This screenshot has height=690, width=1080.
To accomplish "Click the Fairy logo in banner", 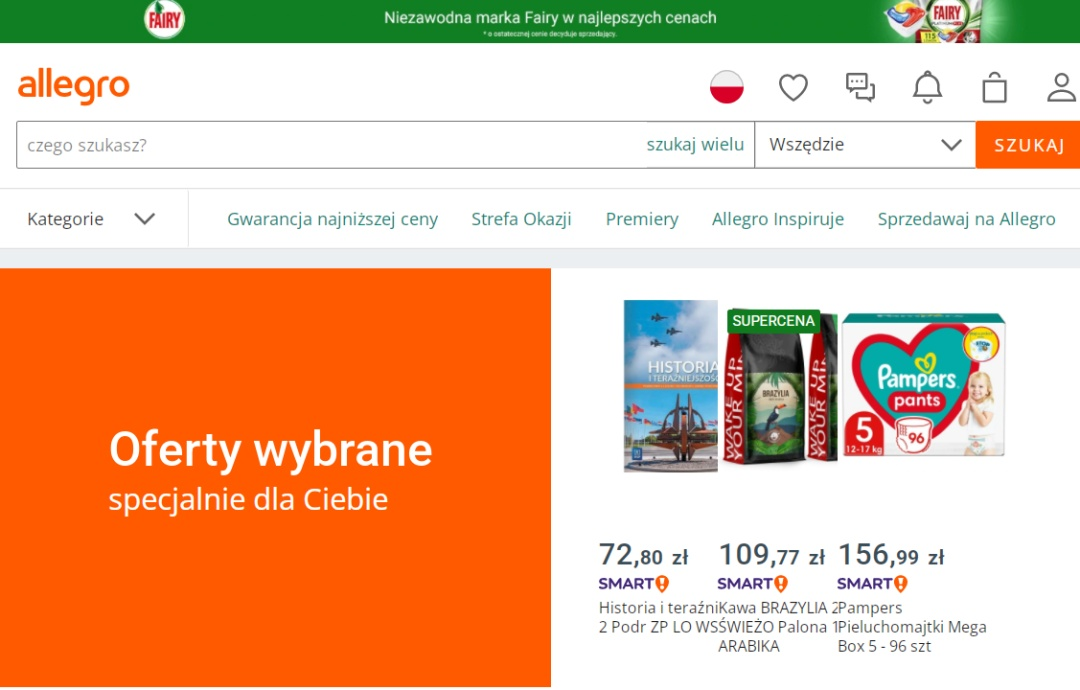I will (x=164, y=19).
